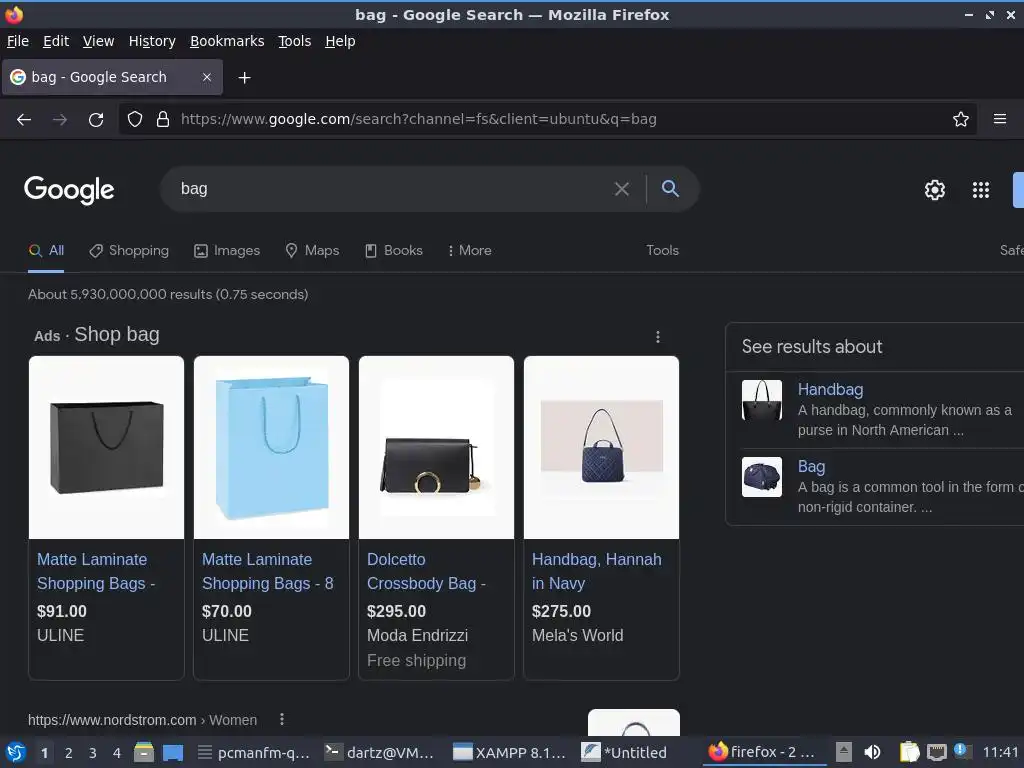The height and width of the screenshot is (768, 1024).
Task: Open the navy Hannah handbag image
Action: pyautogui.click(x=601, y=447)
